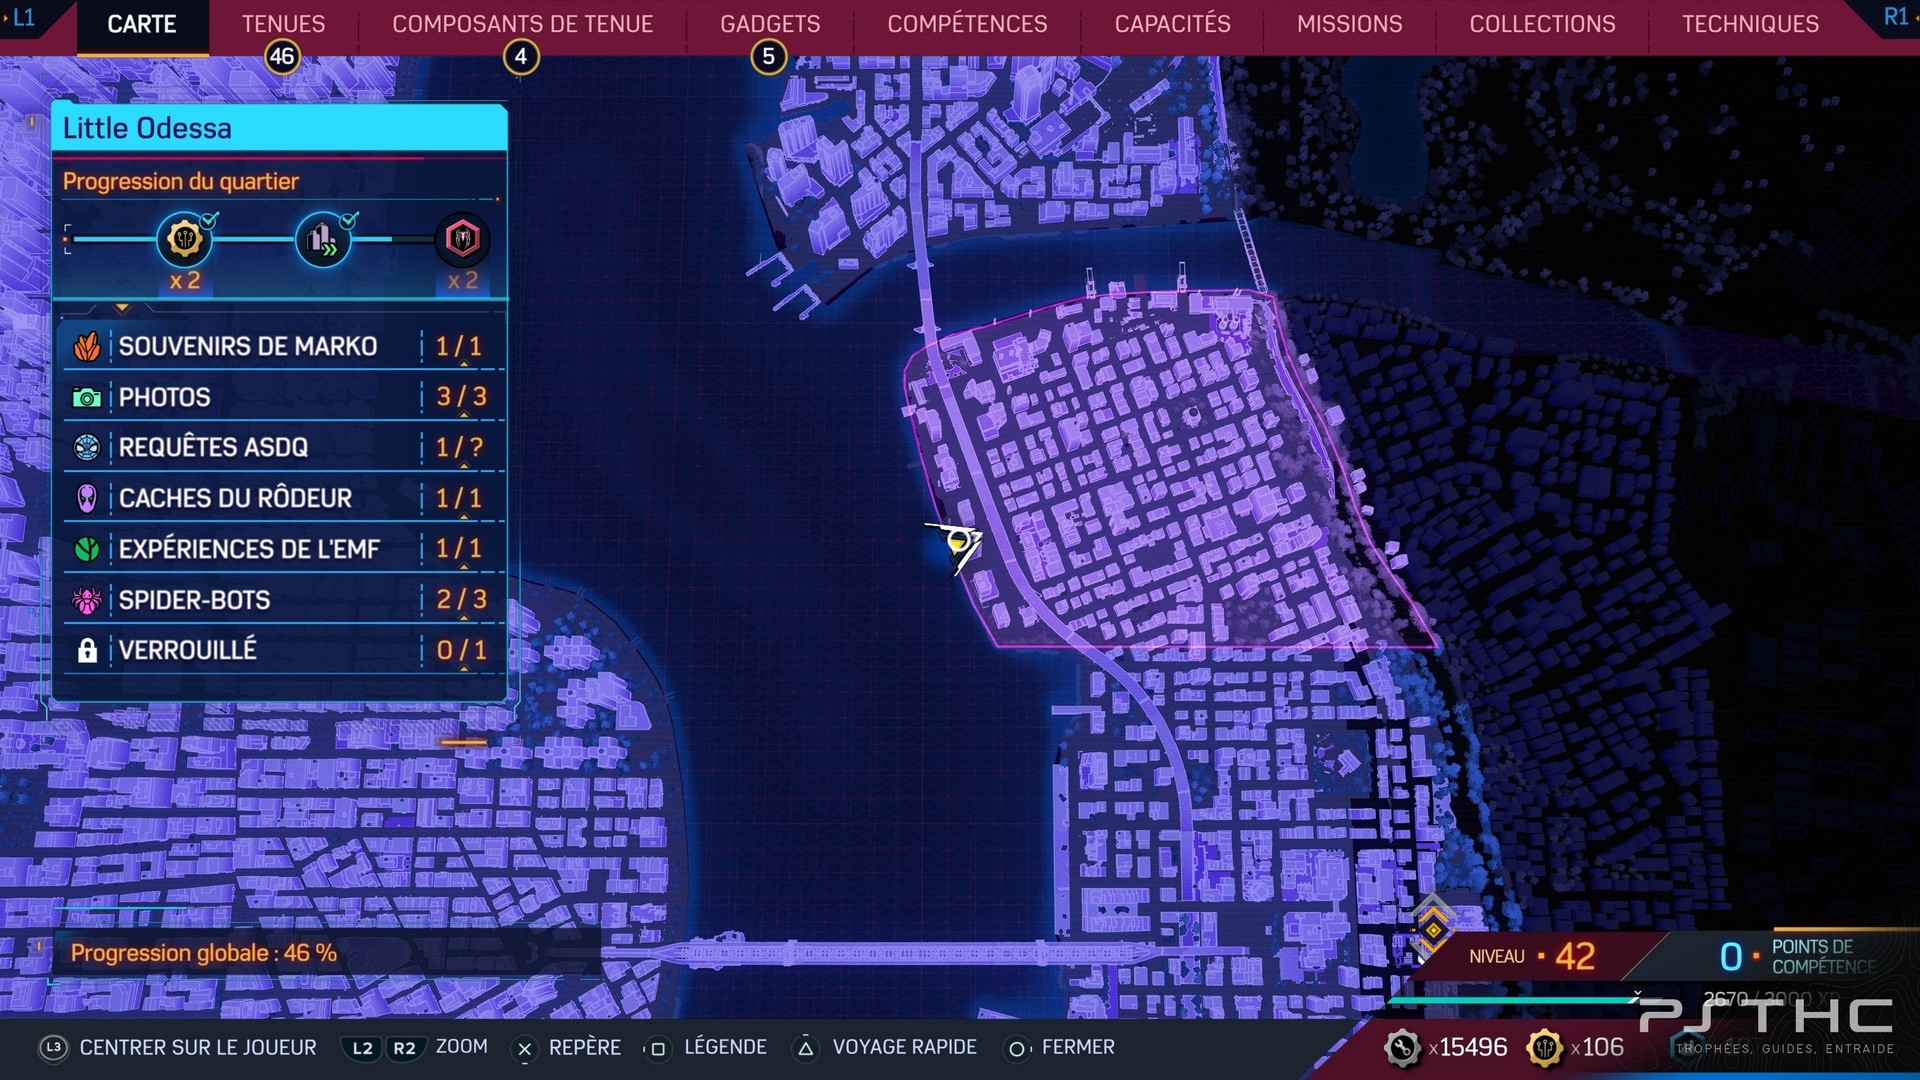Screen dimensions: 1920x1080
Task: Click the tech parts x15496 icon
Action: [1402, 1048]
